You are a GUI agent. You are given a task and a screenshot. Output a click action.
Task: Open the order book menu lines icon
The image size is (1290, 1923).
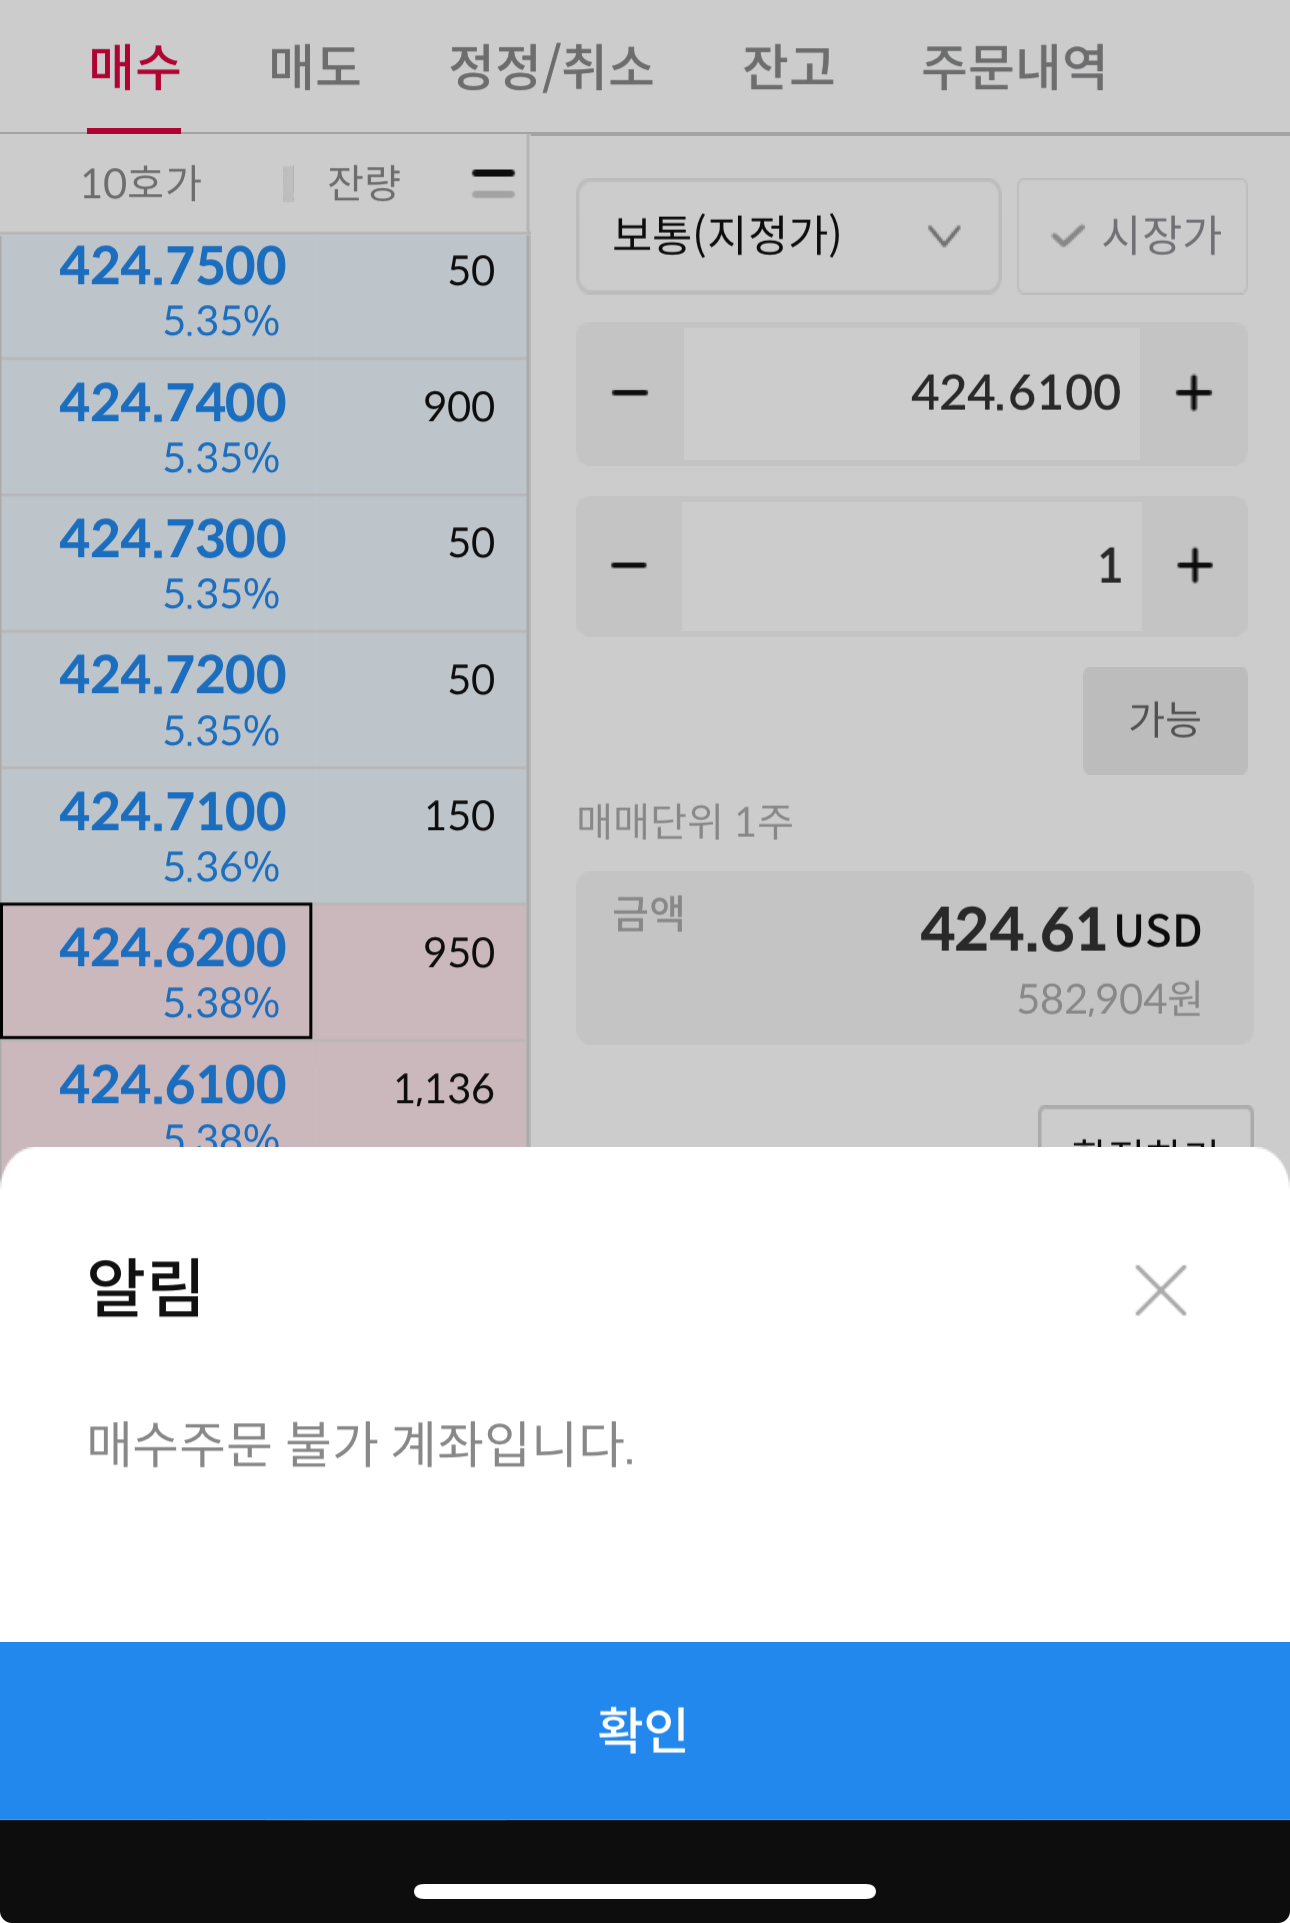[x=493, y=183]
